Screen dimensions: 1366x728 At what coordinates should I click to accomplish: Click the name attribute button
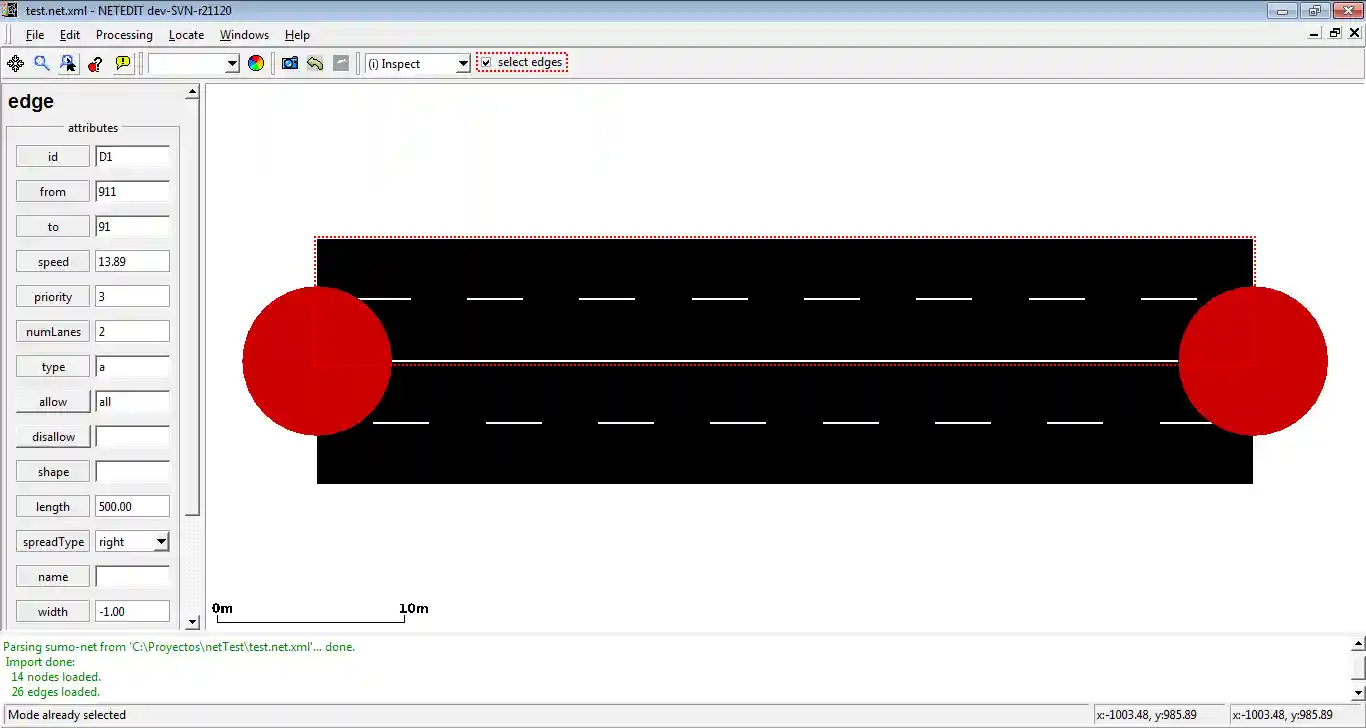(53, 576)
